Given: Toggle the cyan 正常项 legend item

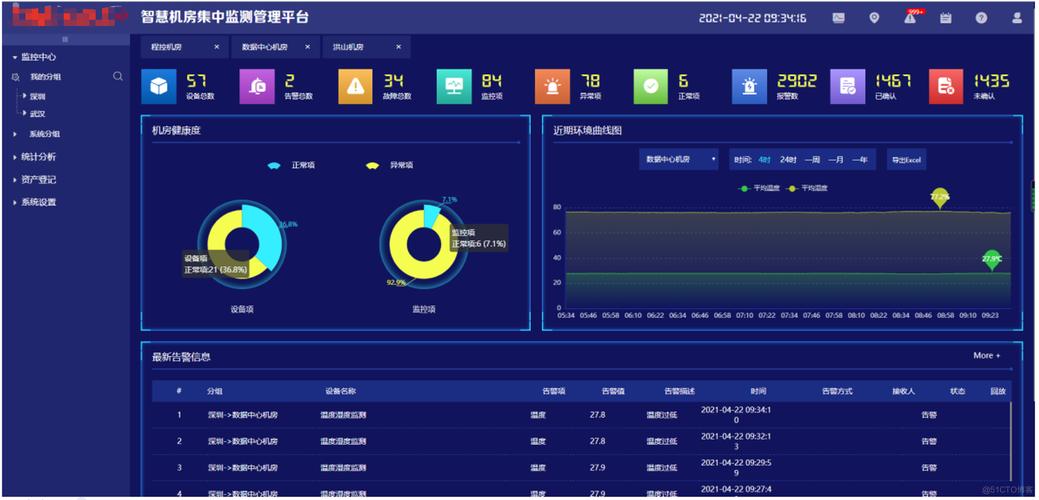Looking at the screenshot, I should click(x=290, y=165).
